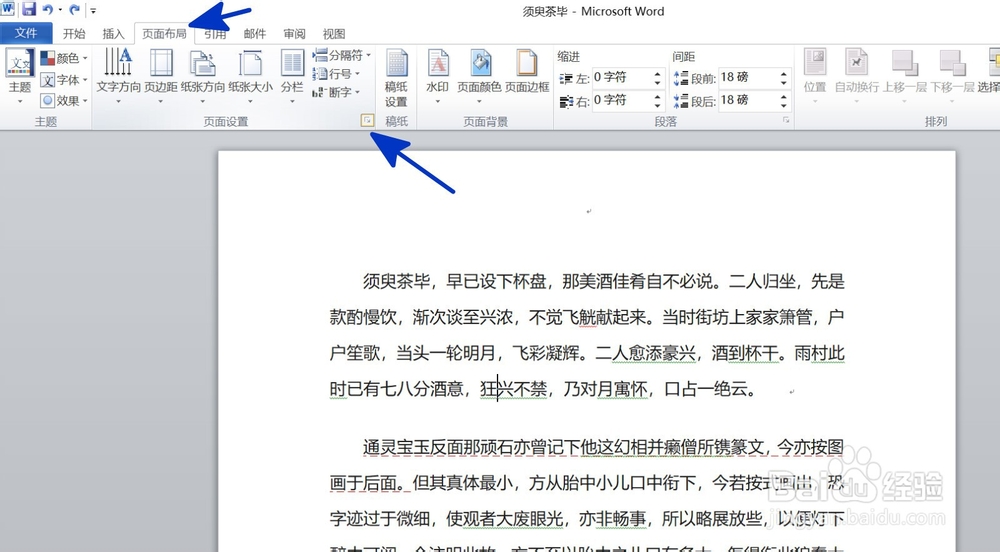Click the left indent icon beside 左
This screenshot has width=1000, height=552.
pos(566,78)
